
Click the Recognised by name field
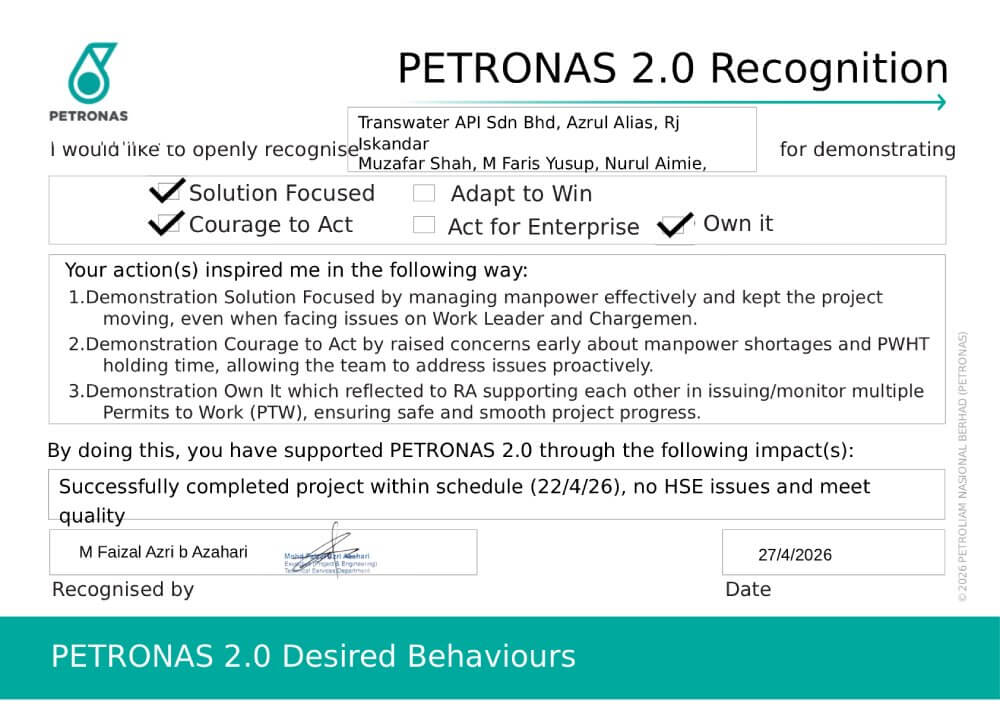click(x=263, y=552)
